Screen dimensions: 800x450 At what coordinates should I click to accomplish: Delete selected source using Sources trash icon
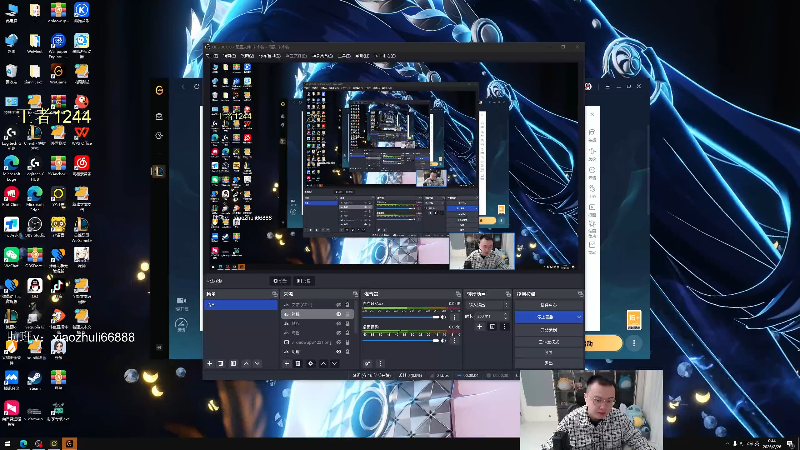pyautogui.click(x=298, y=363)
